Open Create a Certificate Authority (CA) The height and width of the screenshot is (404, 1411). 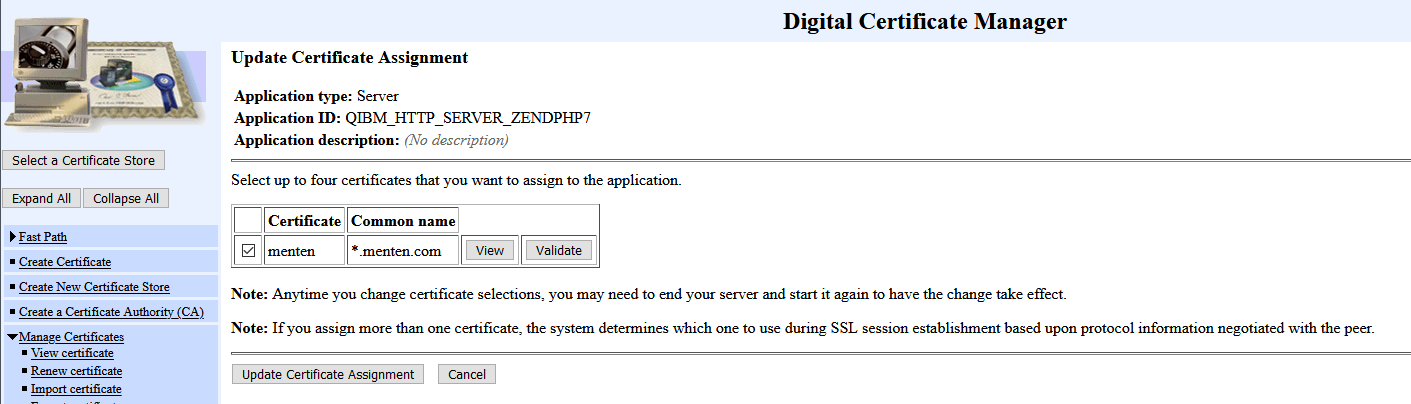111,312
